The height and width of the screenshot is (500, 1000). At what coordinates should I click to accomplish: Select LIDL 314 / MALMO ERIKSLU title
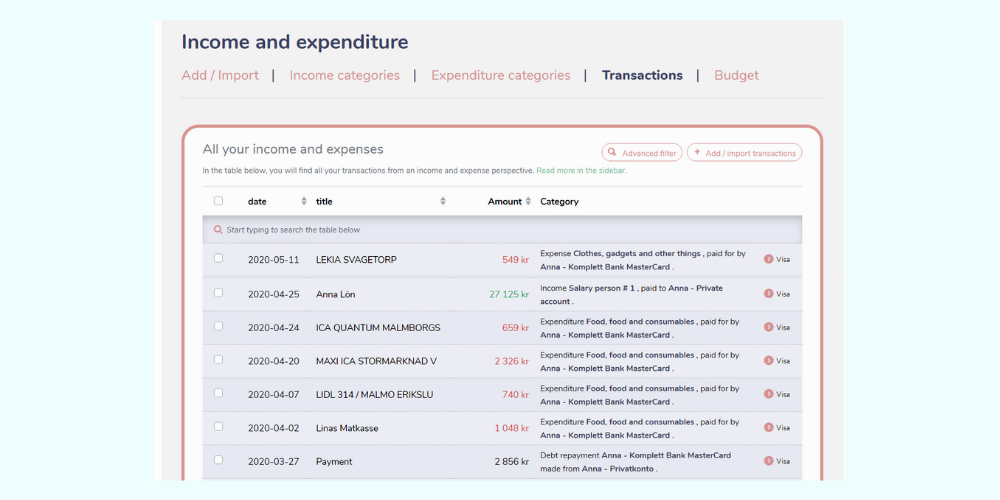[374, 395]
